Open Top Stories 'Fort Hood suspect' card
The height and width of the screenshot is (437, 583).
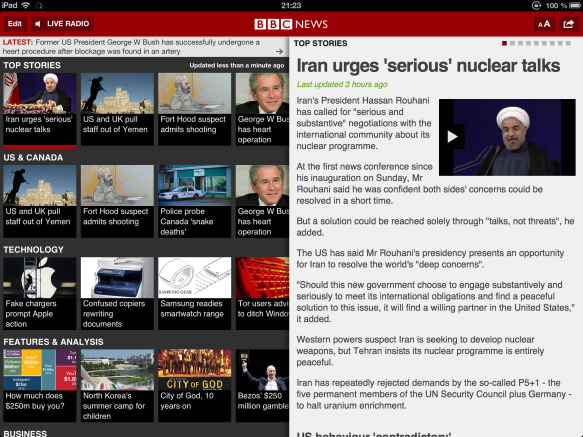coord(194,109)
